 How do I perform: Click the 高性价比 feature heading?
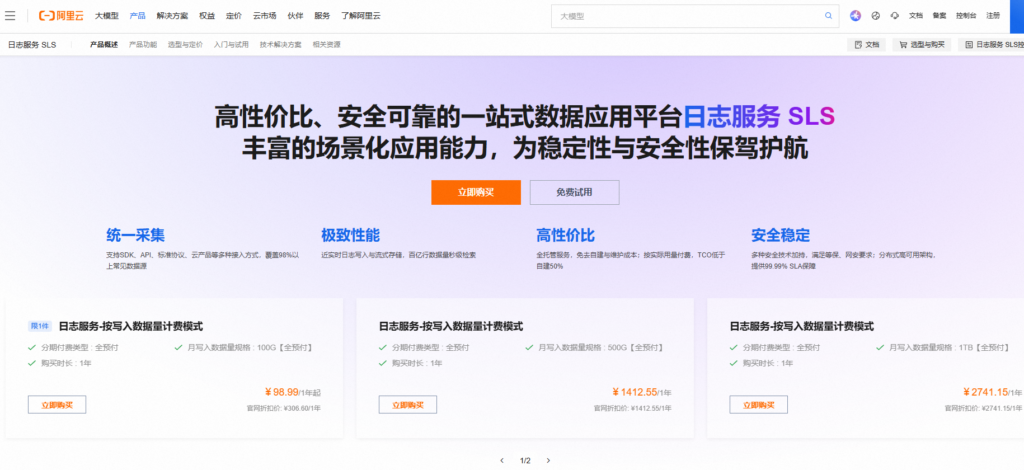pyautogui.click(x=566, y=235)
